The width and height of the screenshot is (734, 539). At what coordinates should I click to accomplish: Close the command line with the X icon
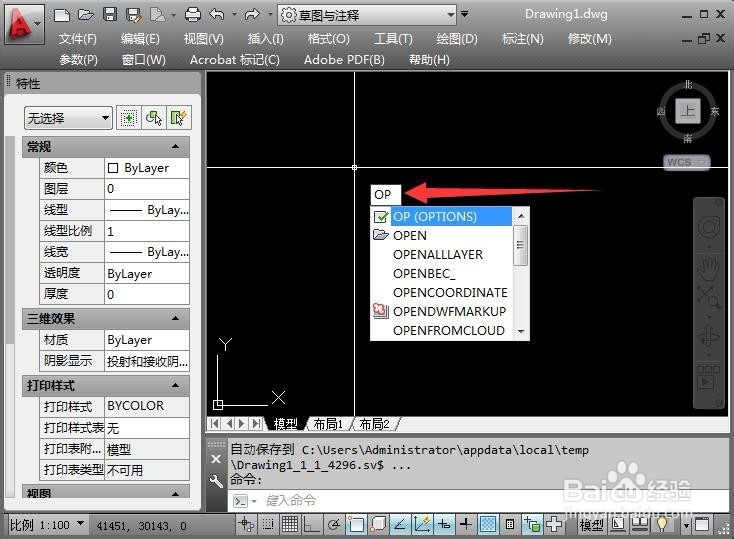(216, 459)
